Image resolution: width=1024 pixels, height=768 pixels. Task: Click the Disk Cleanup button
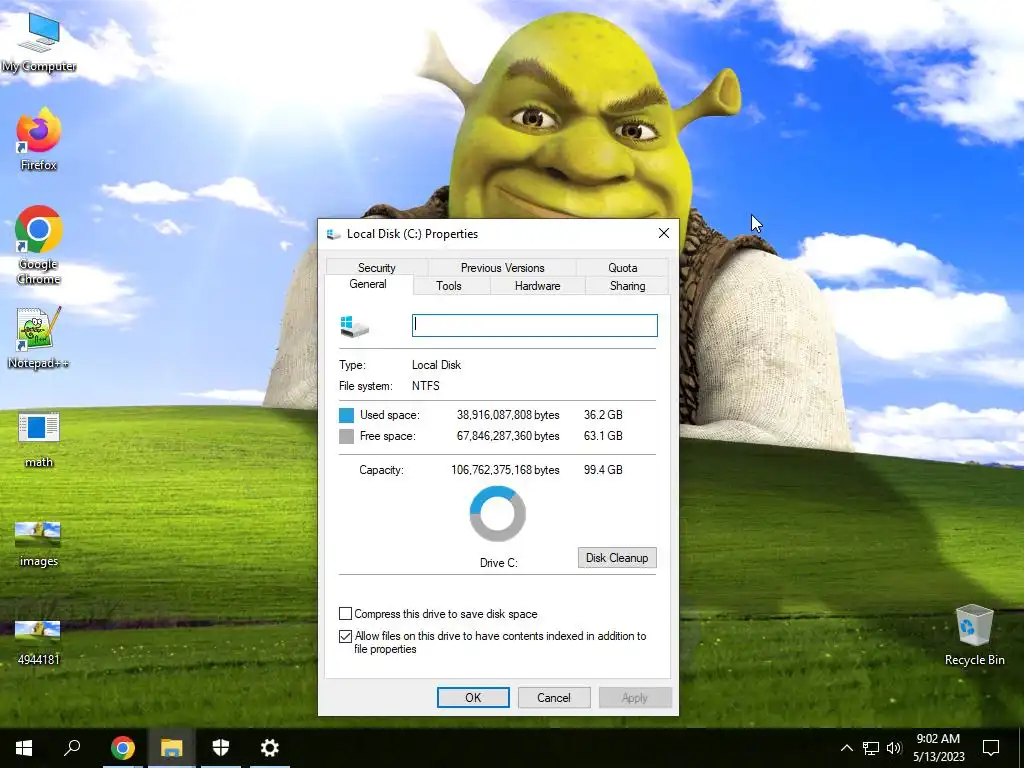tap(617, 558)
